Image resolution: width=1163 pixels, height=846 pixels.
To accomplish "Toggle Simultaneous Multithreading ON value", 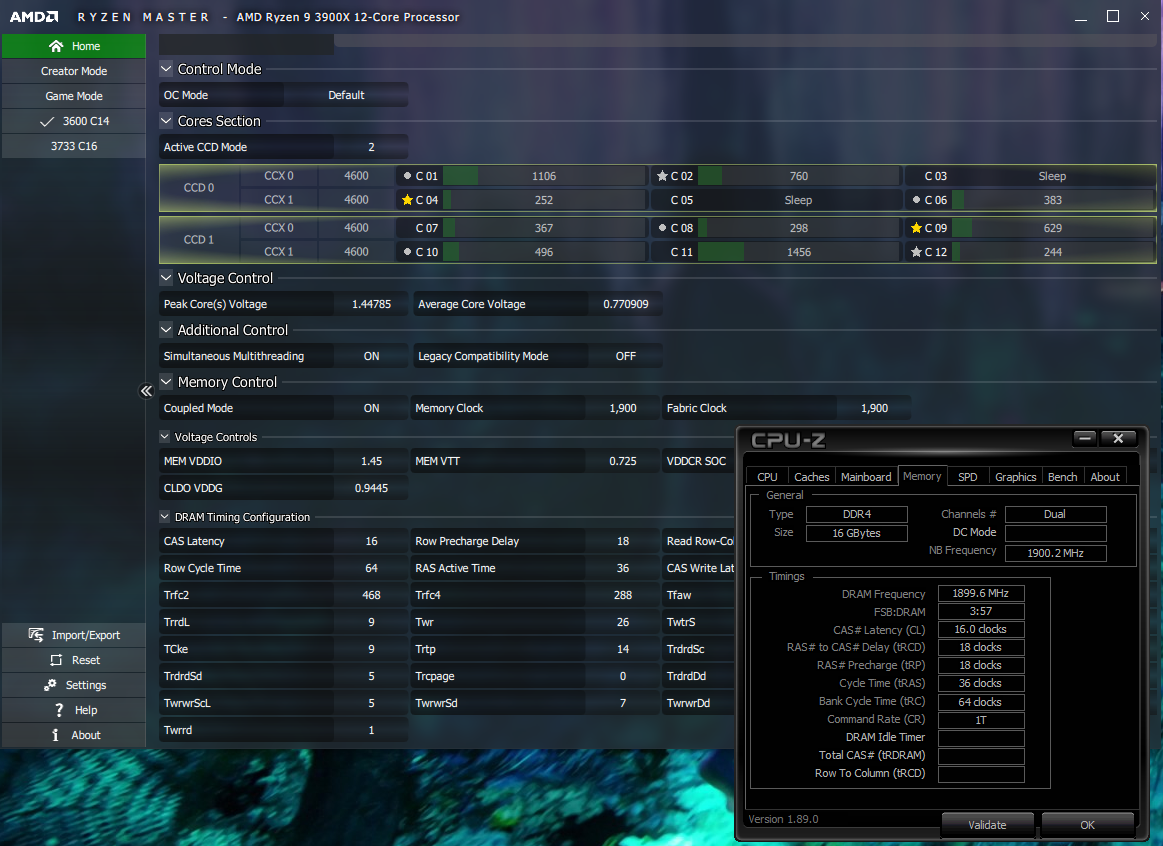I will pyautogui.click(x=371, y=356).
